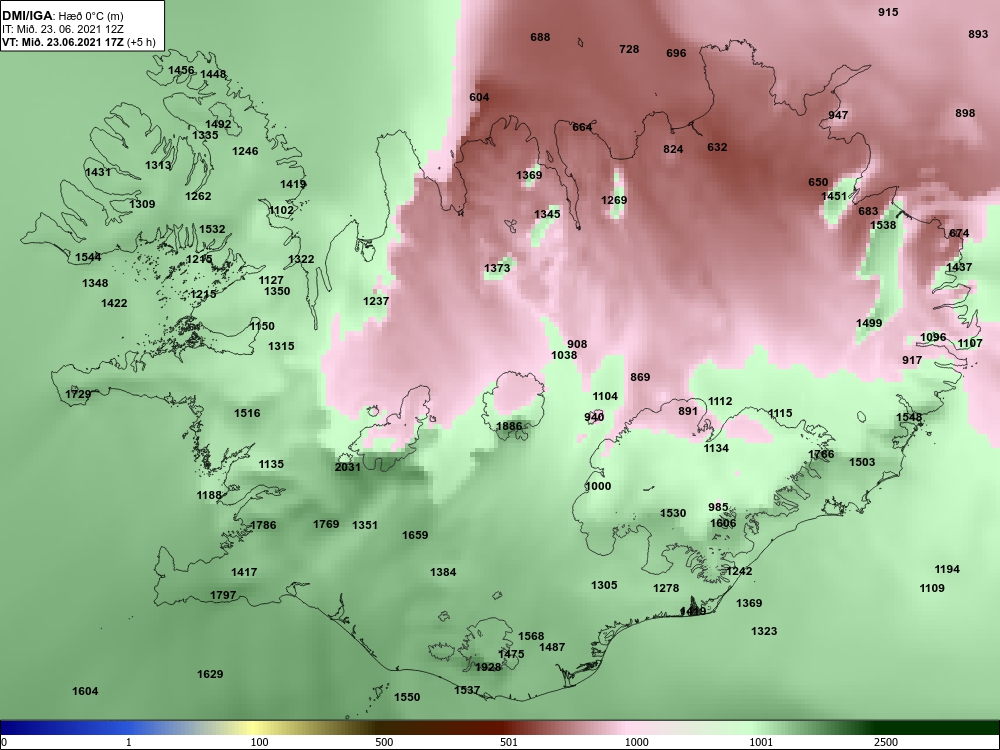Viewport: 1000px width, 750px height.
Task: Click the 'VT: Mið. 23.06.2021 17Z' line
Action: coord(64,43)
